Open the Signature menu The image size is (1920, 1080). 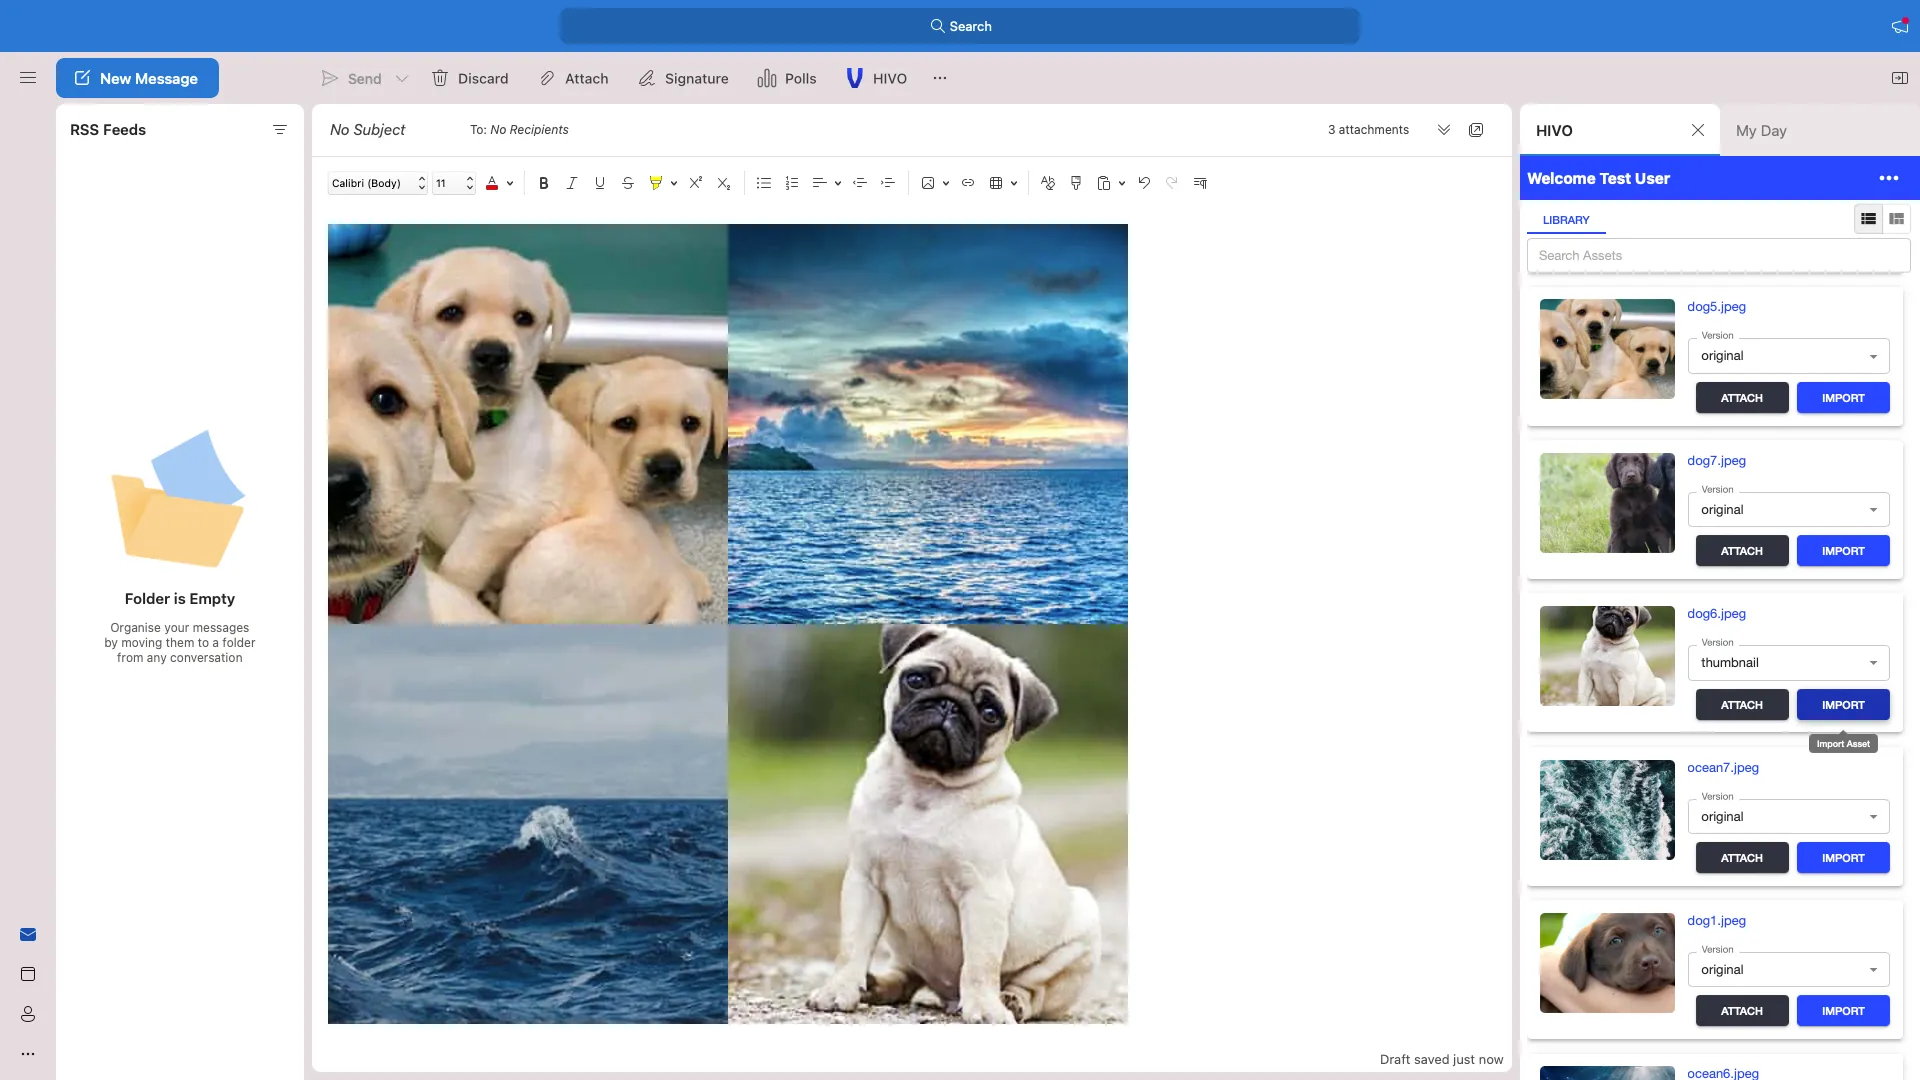683,78
